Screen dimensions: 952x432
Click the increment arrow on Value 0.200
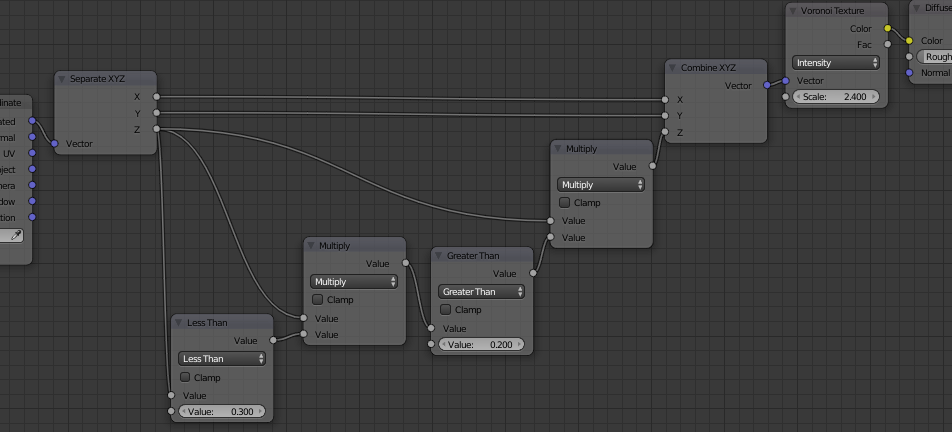(x=519, y=345)
